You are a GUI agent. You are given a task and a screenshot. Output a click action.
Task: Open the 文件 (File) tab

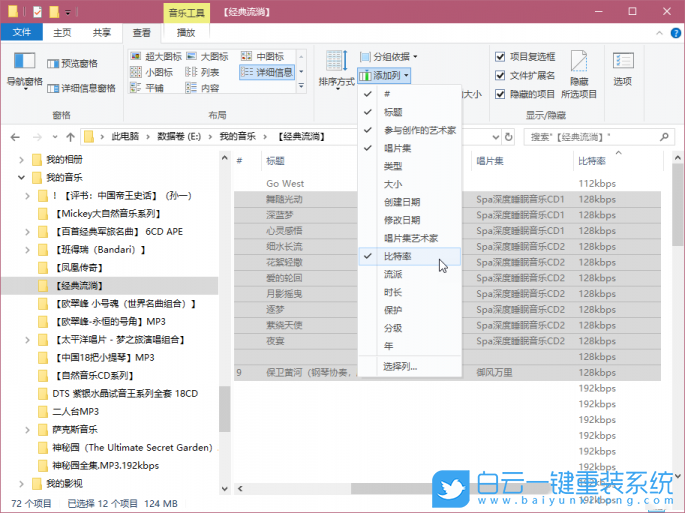[22, 32]
